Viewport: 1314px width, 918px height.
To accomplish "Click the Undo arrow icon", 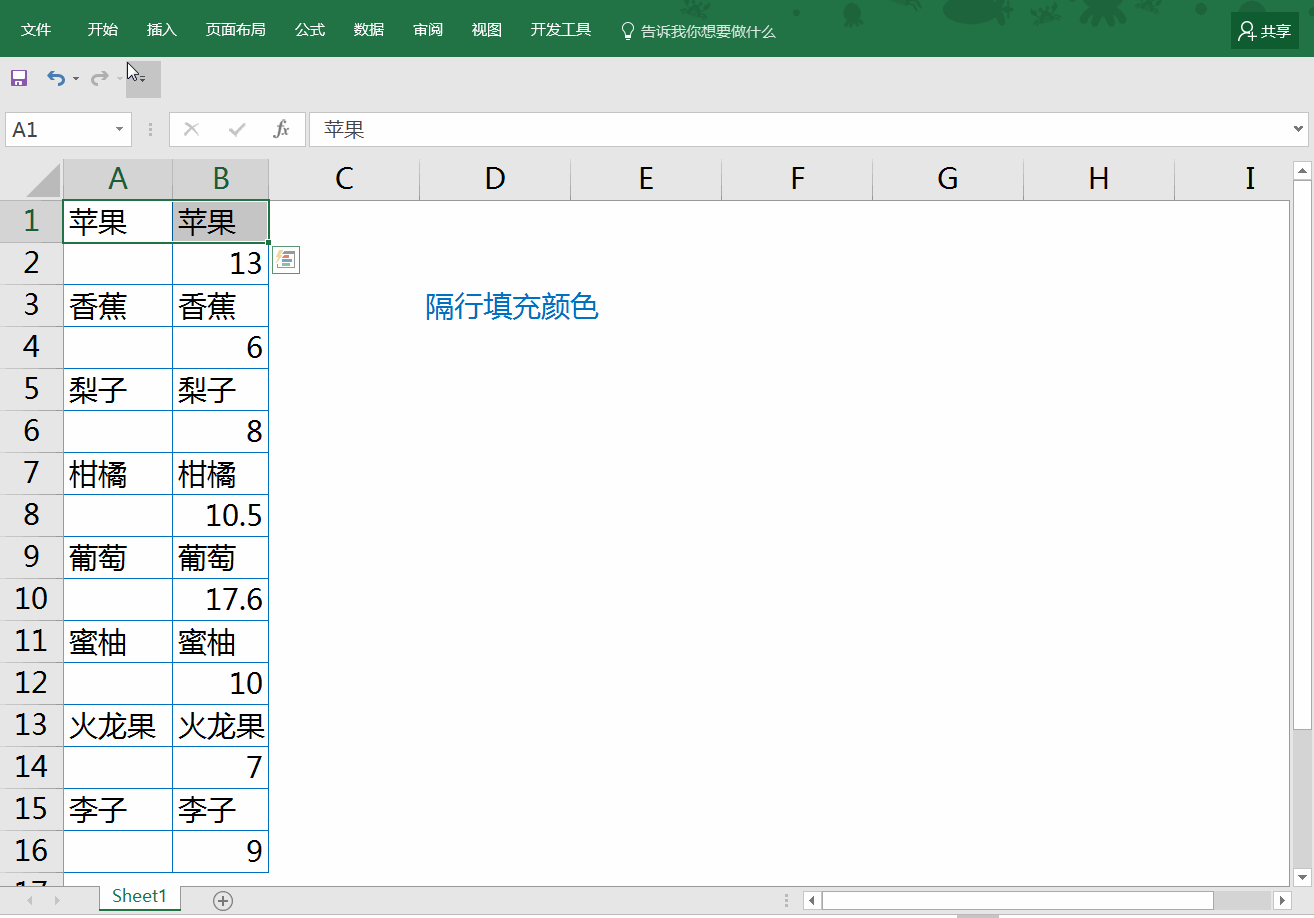I will pyautogui.click(x=56, y=78).
